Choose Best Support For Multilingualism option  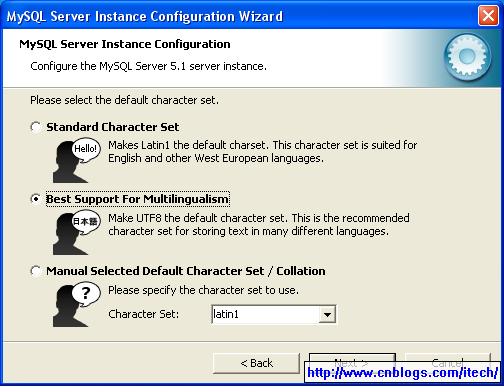pos(36,199)
